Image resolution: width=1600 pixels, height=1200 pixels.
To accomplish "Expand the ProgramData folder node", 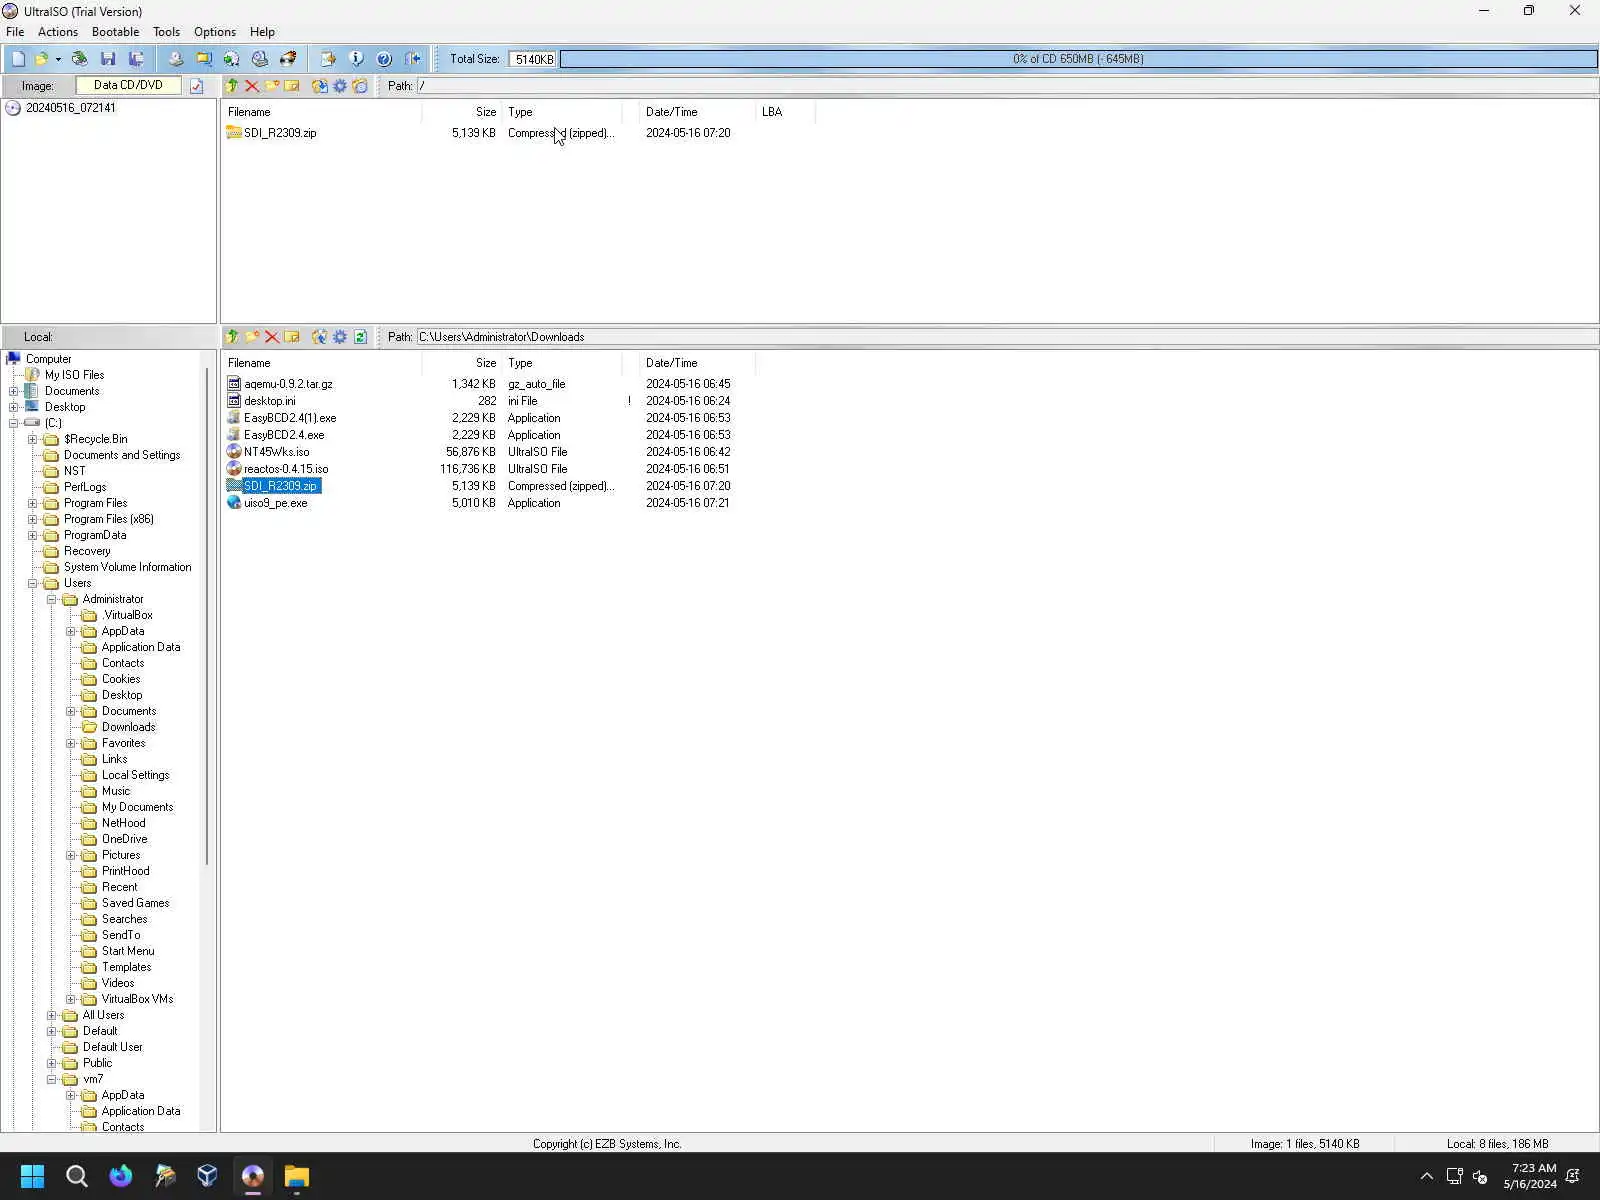I will [33, 535].
